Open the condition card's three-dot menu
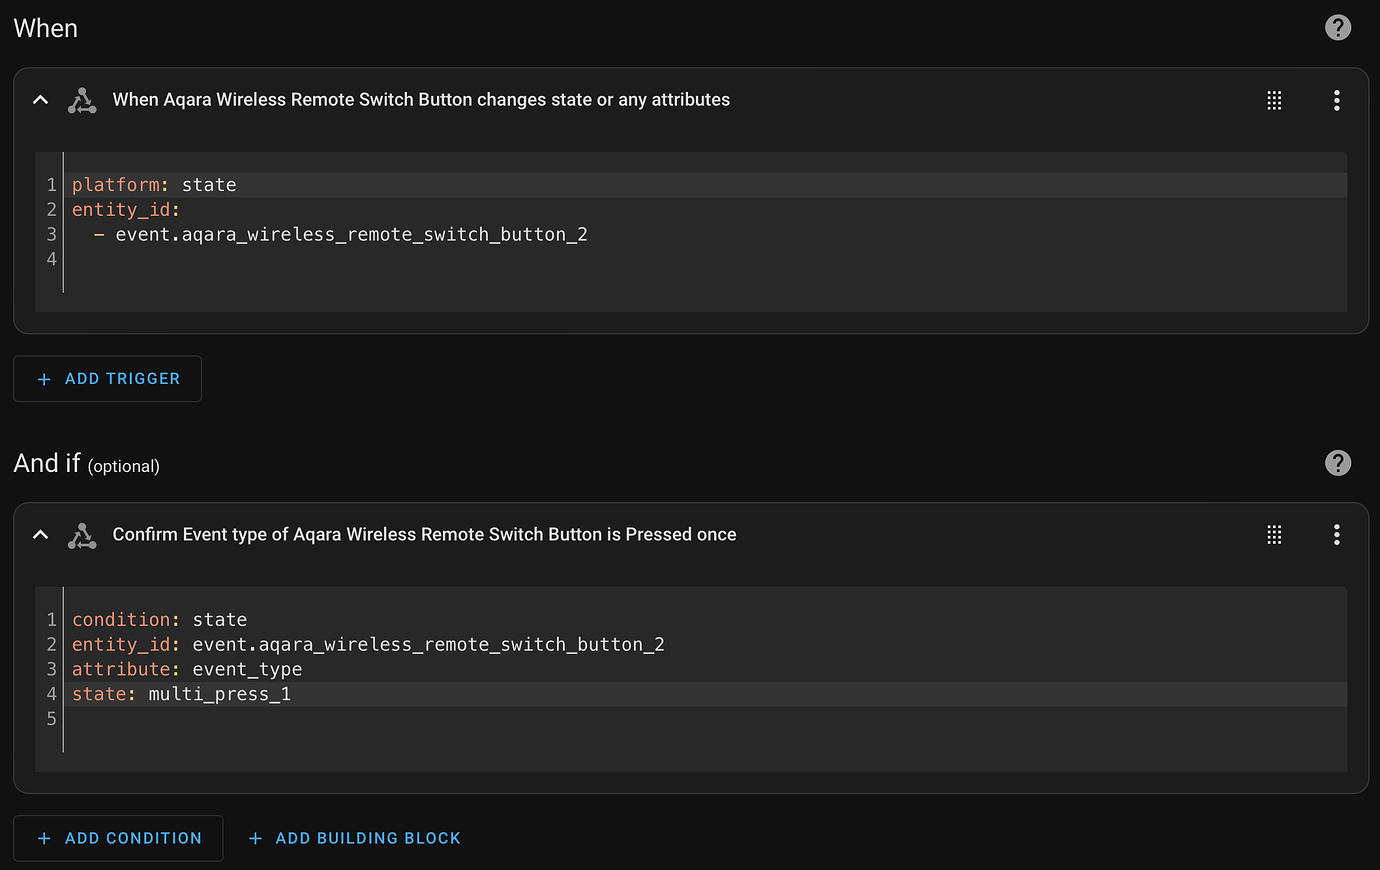The height and width of the screenshot is (870, 1380). click(1336, 535)
